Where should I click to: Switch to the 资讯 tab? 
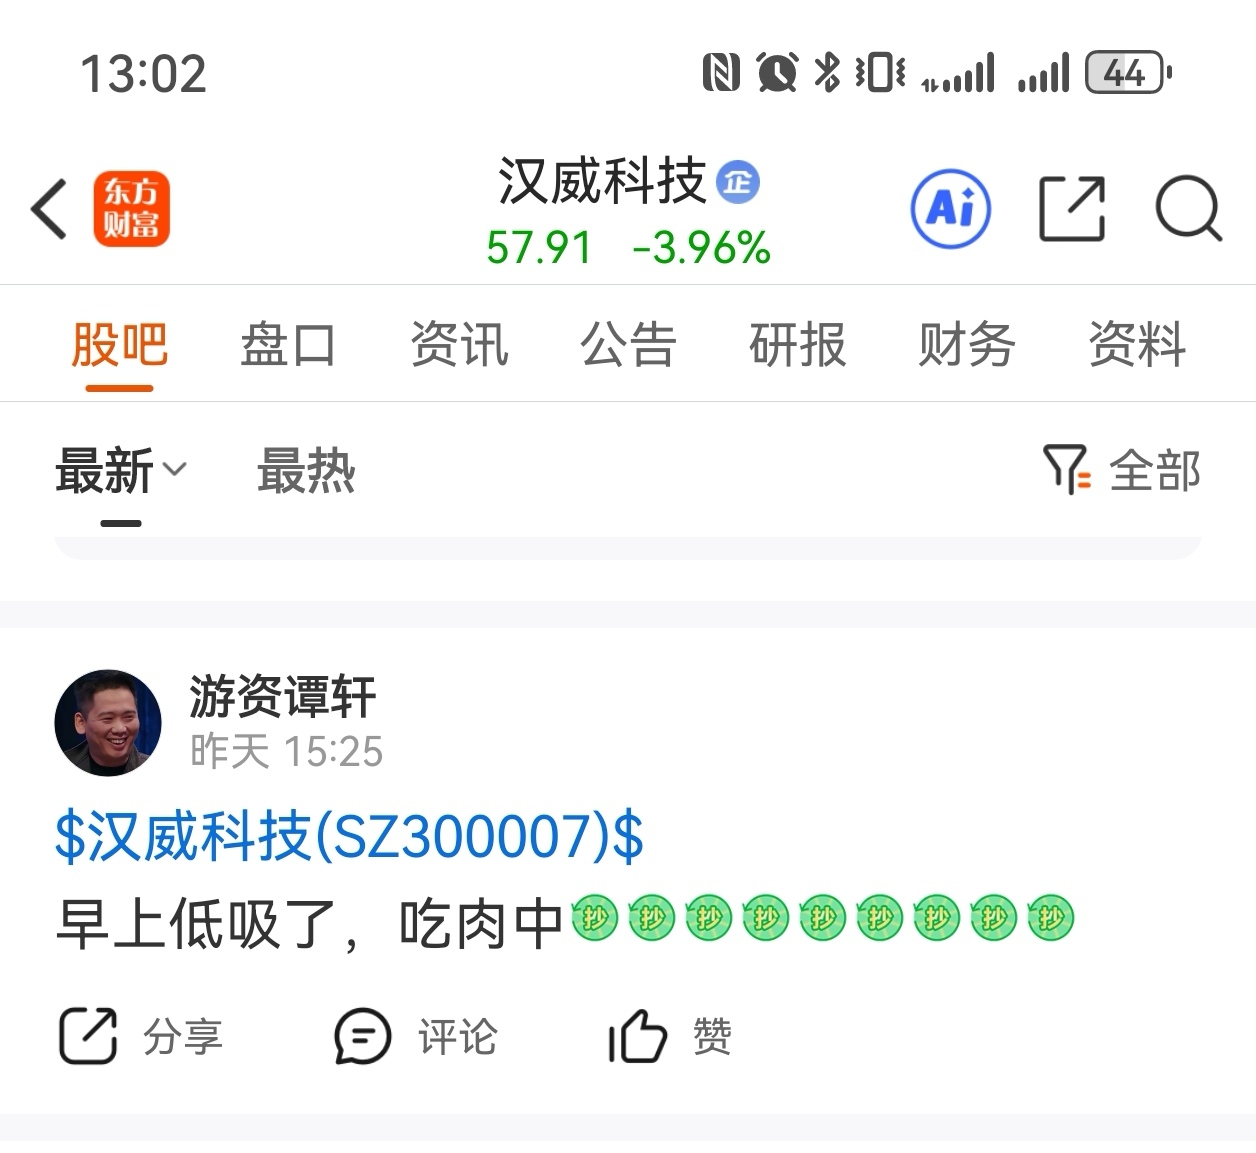pyautogui.click(x=459, y=345)
